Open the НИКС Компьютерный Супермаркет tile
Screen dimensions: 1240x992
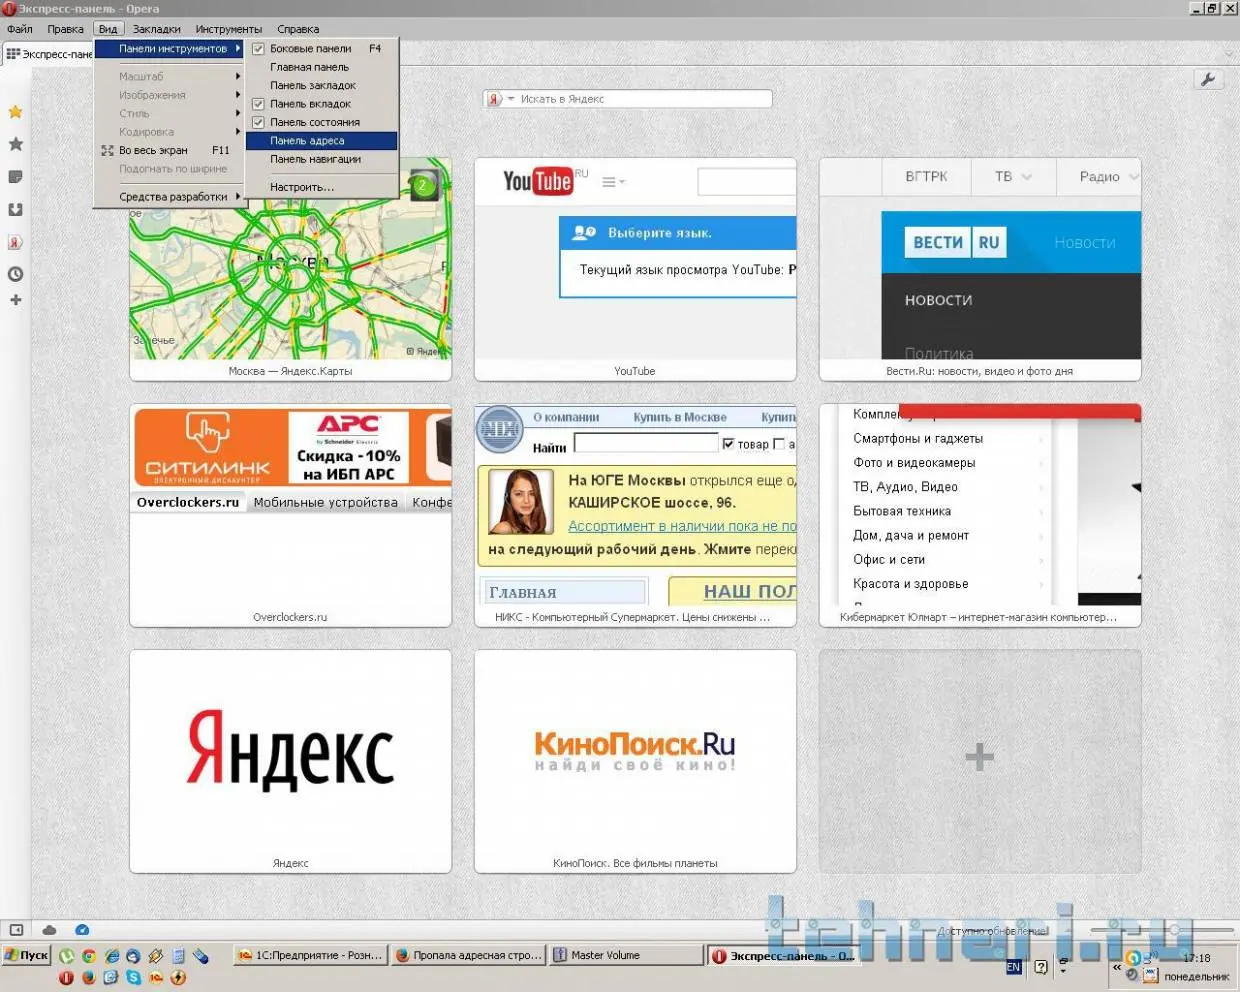[635, 515]
